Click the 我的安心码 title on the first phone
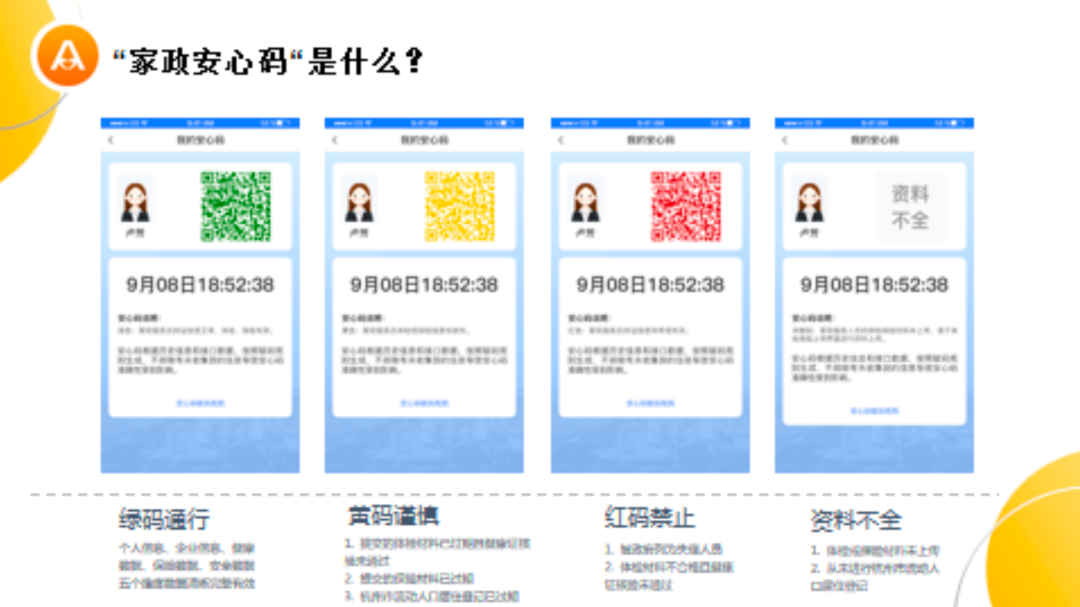1080x607 pixels. (200, 137)
